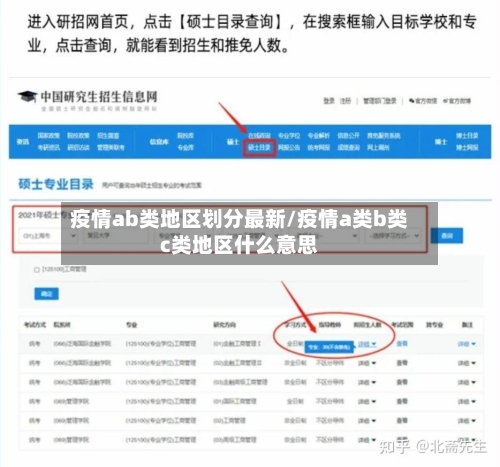Open 博士网报 in the 博士 menu
The image size is (500, 467).
tap(467, 147)
